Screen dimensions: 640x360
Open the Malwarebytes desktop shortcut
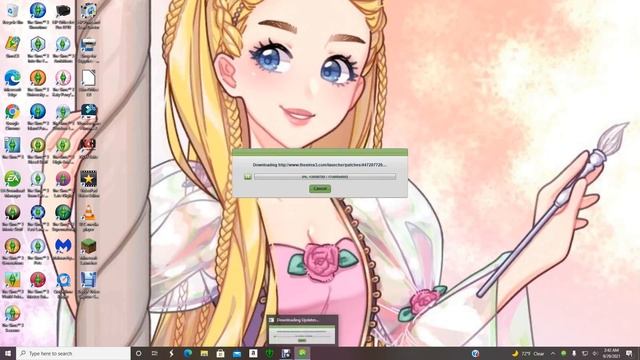tap(63, 249)
